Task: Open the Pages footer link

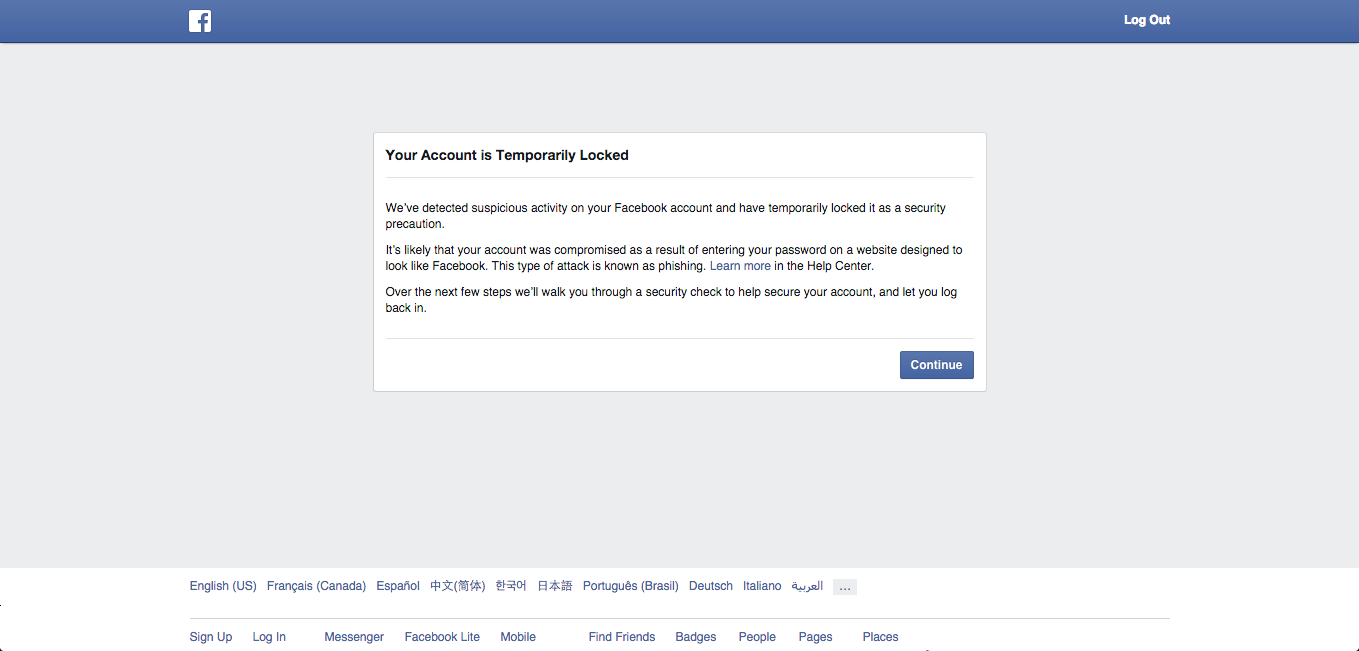Action: pos(816,637)
